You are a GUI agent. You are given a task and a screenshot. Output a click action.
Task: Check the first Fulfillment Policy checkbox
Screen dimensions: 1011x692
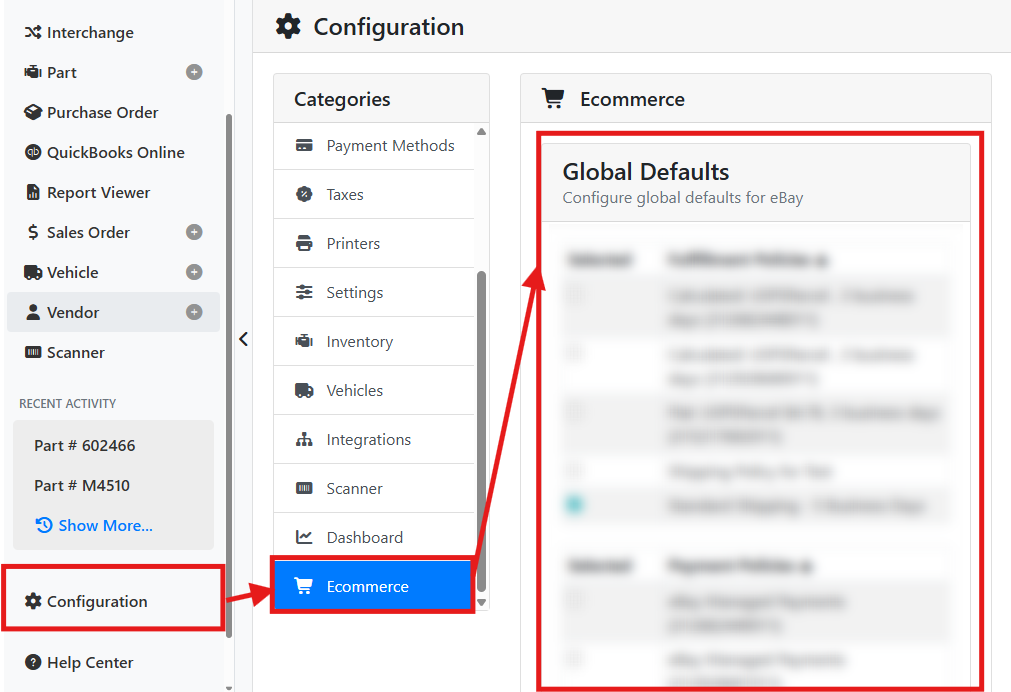click(x=576, y=295)
